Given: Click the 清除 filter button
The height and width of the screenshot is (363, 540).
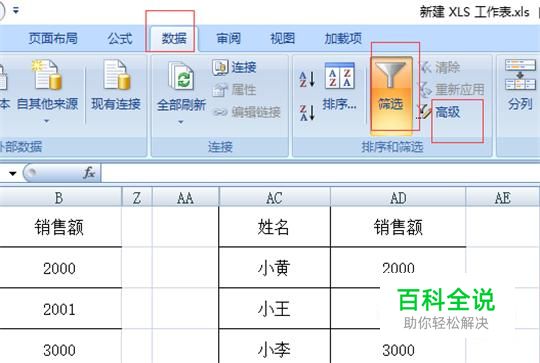Looking at the screenshot, I should point(440,67).
